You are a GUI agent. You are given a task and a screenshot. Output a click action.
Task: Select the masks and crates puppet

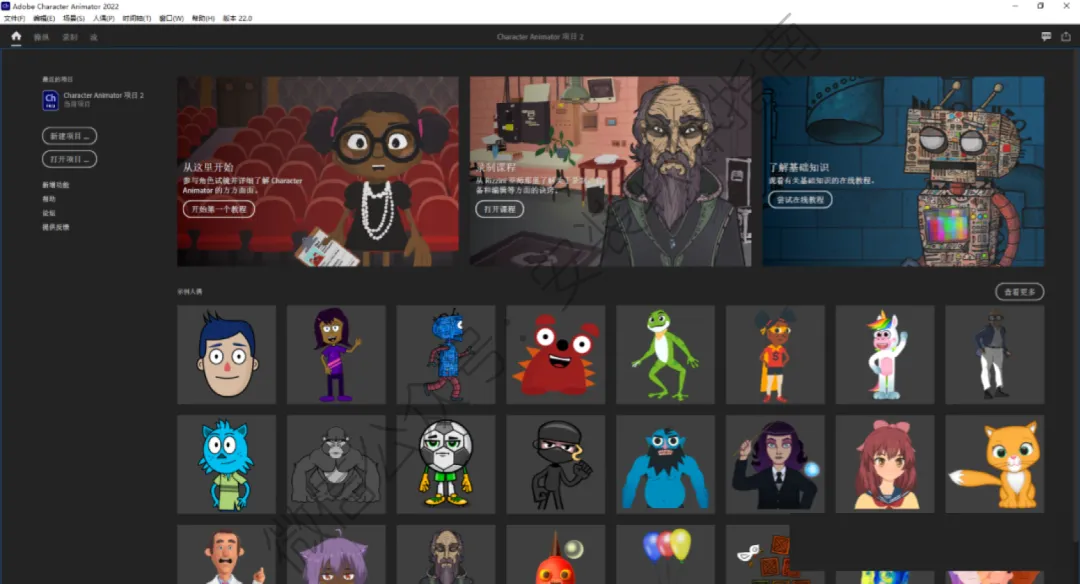(x=758, y=554)
